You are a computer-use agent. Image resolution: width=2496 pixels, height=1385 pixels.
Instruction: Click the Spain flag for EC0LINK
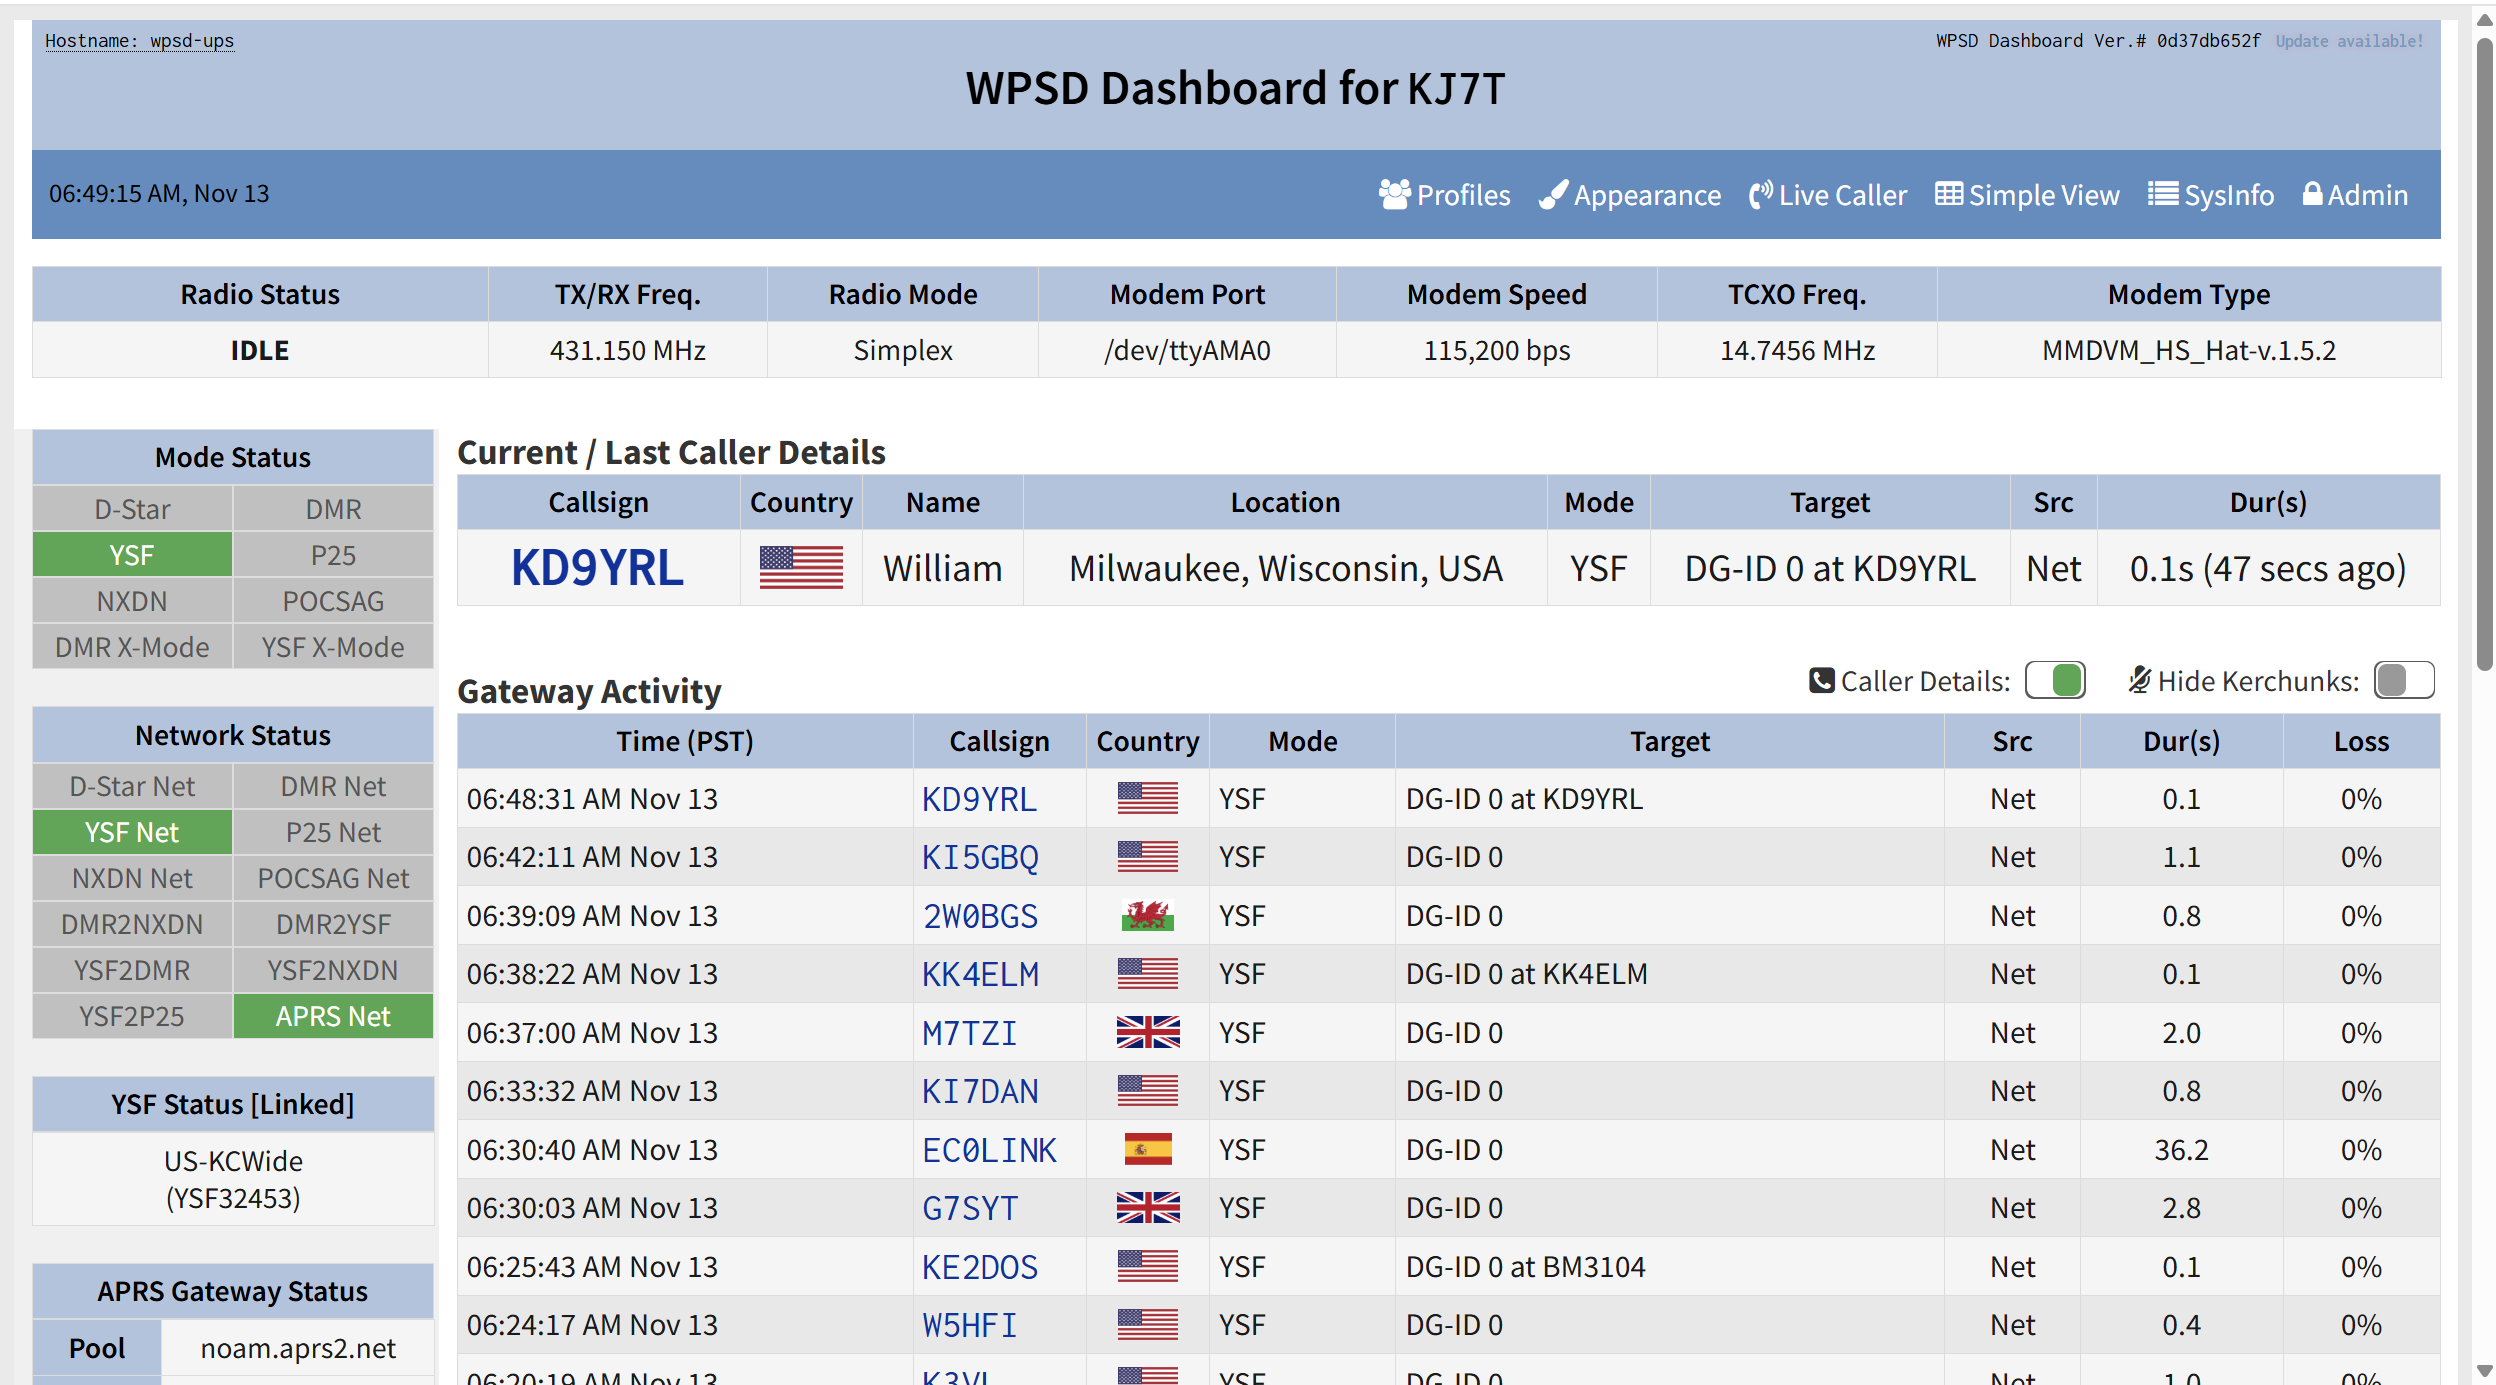point(1147,1150)
